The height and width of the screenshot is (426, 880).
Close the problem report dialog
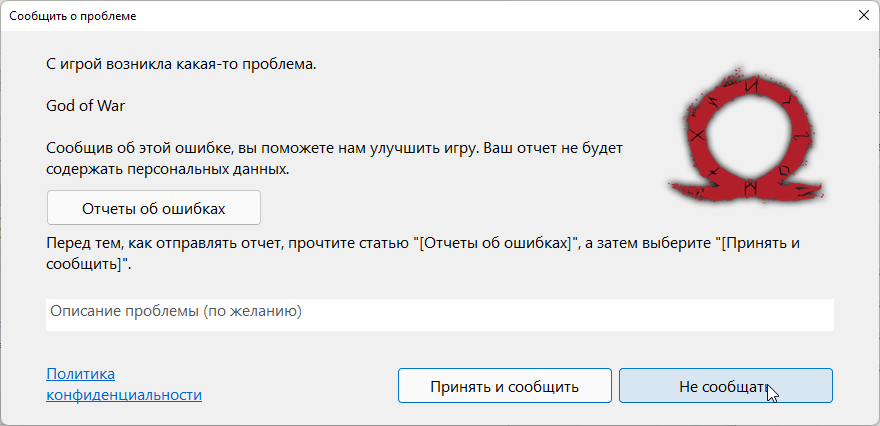tap(863, 17)
